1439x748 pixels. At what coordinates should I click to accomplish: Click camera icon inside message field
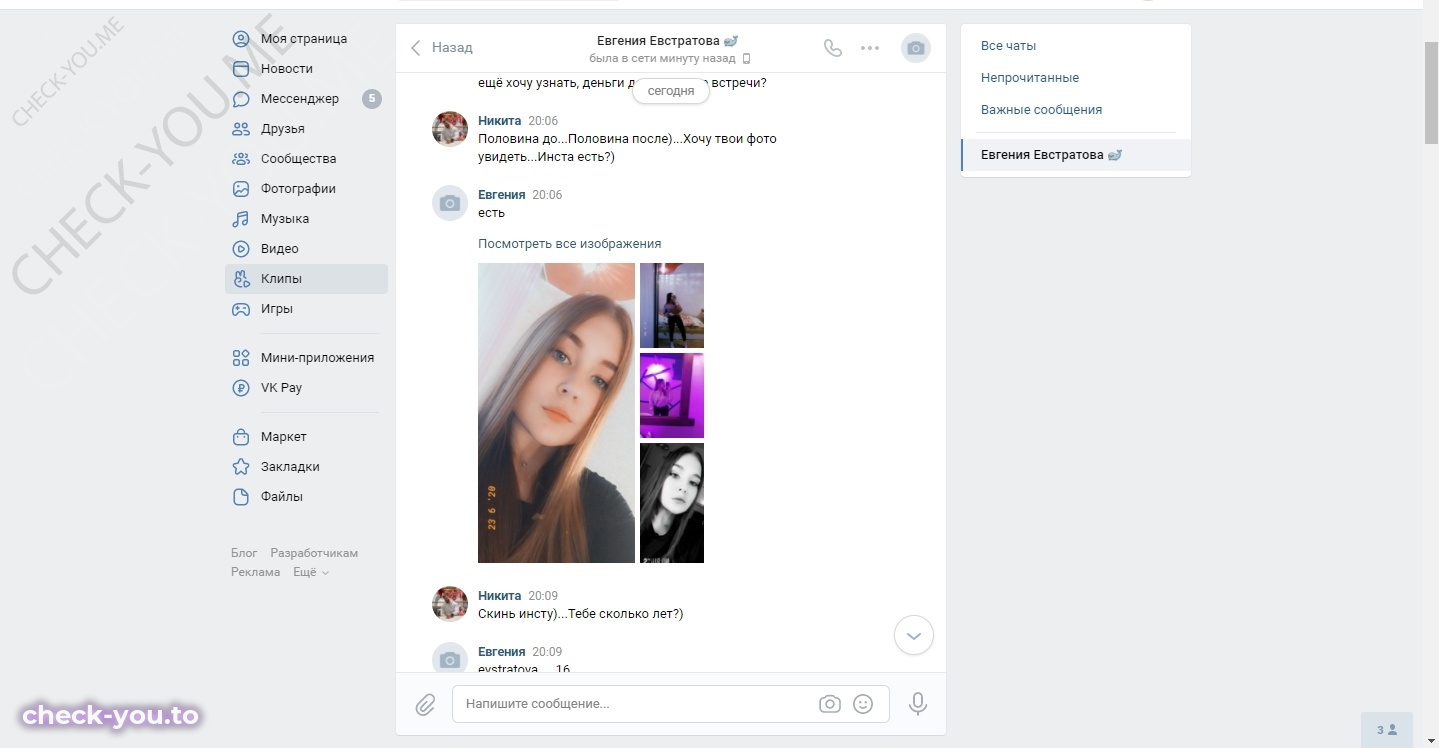[x=830, y=704]
